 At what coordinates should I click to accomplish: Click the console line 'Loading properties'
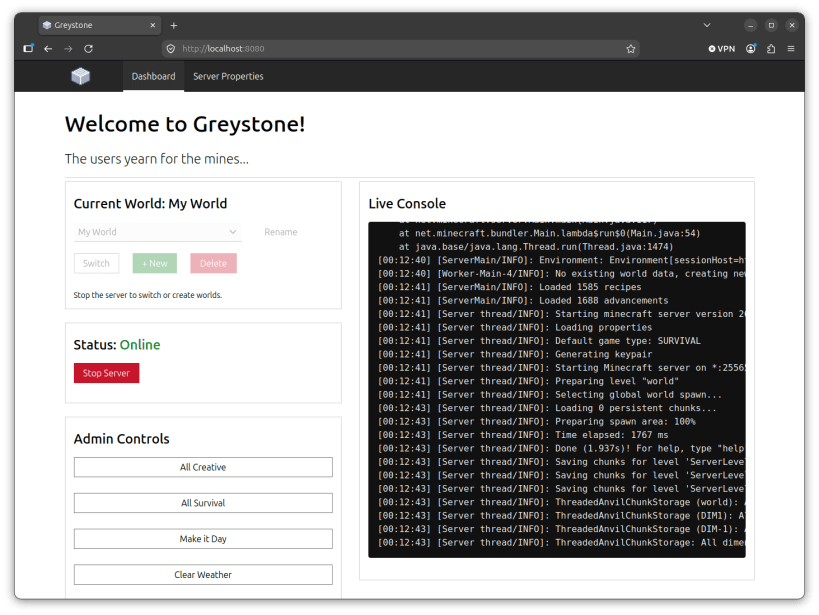click(x=603, y=328)
